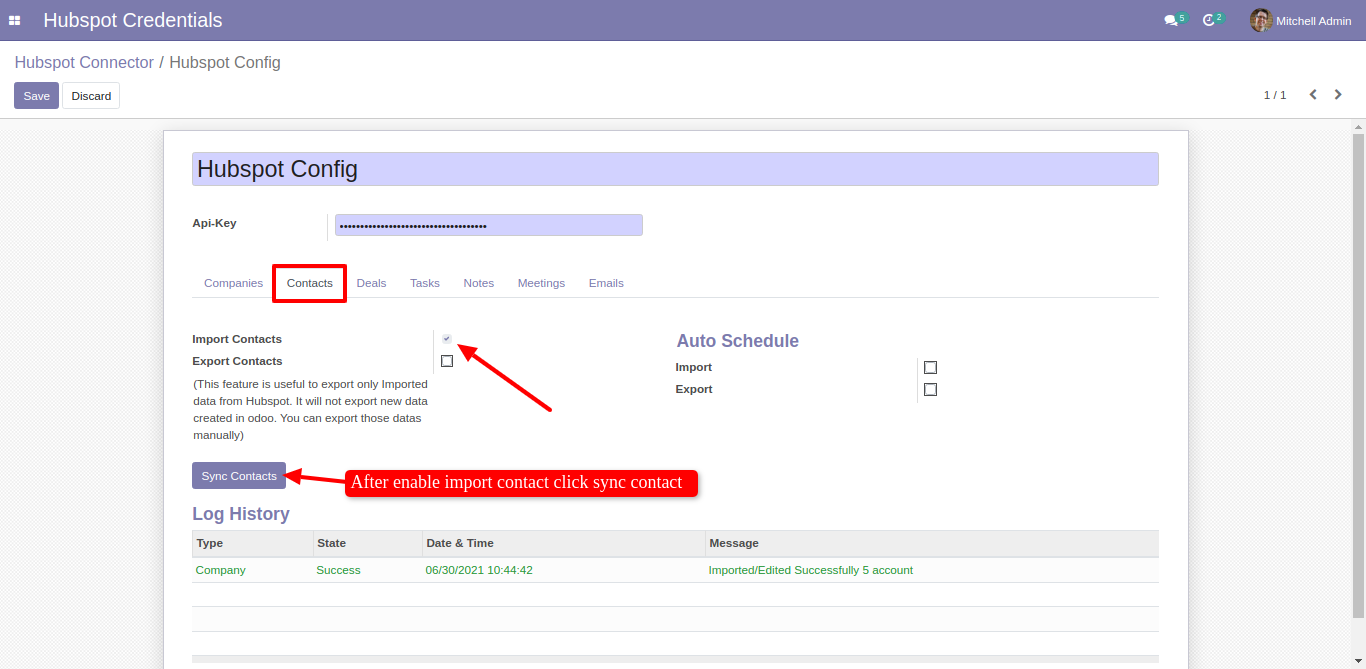The width and height of the screenshot is (1366, 669).
Task: Open the Notes tab
Action: [479, 283]
